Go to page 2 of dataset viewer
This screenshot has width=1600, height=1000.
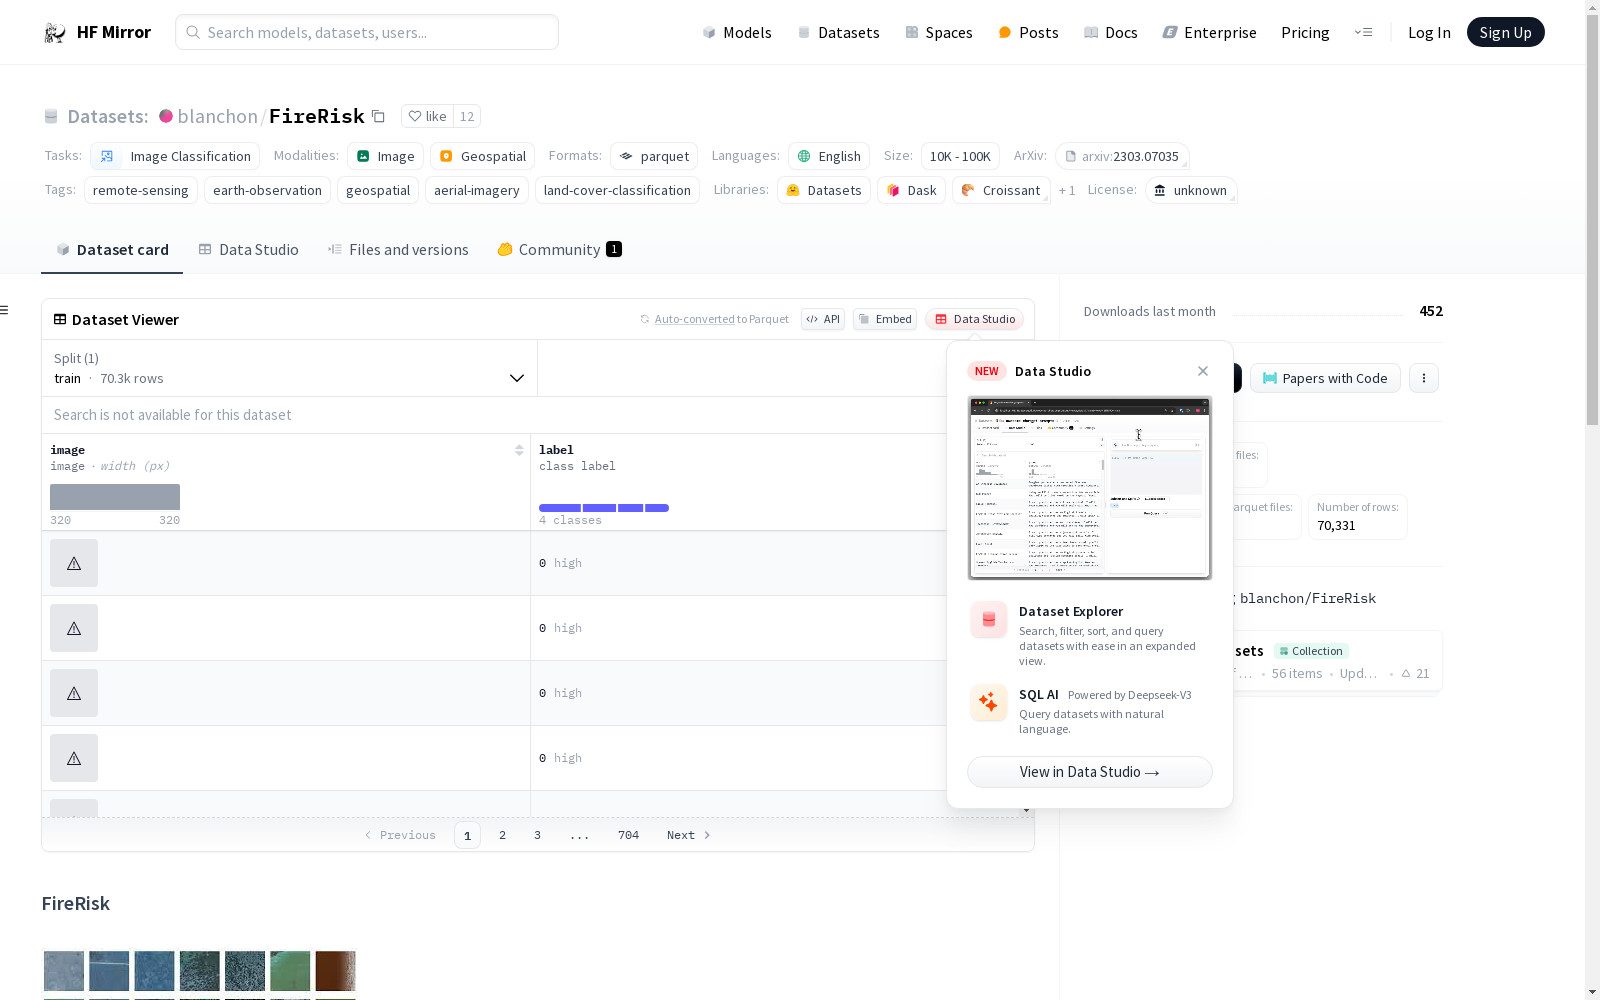click(x=502, y=835)
